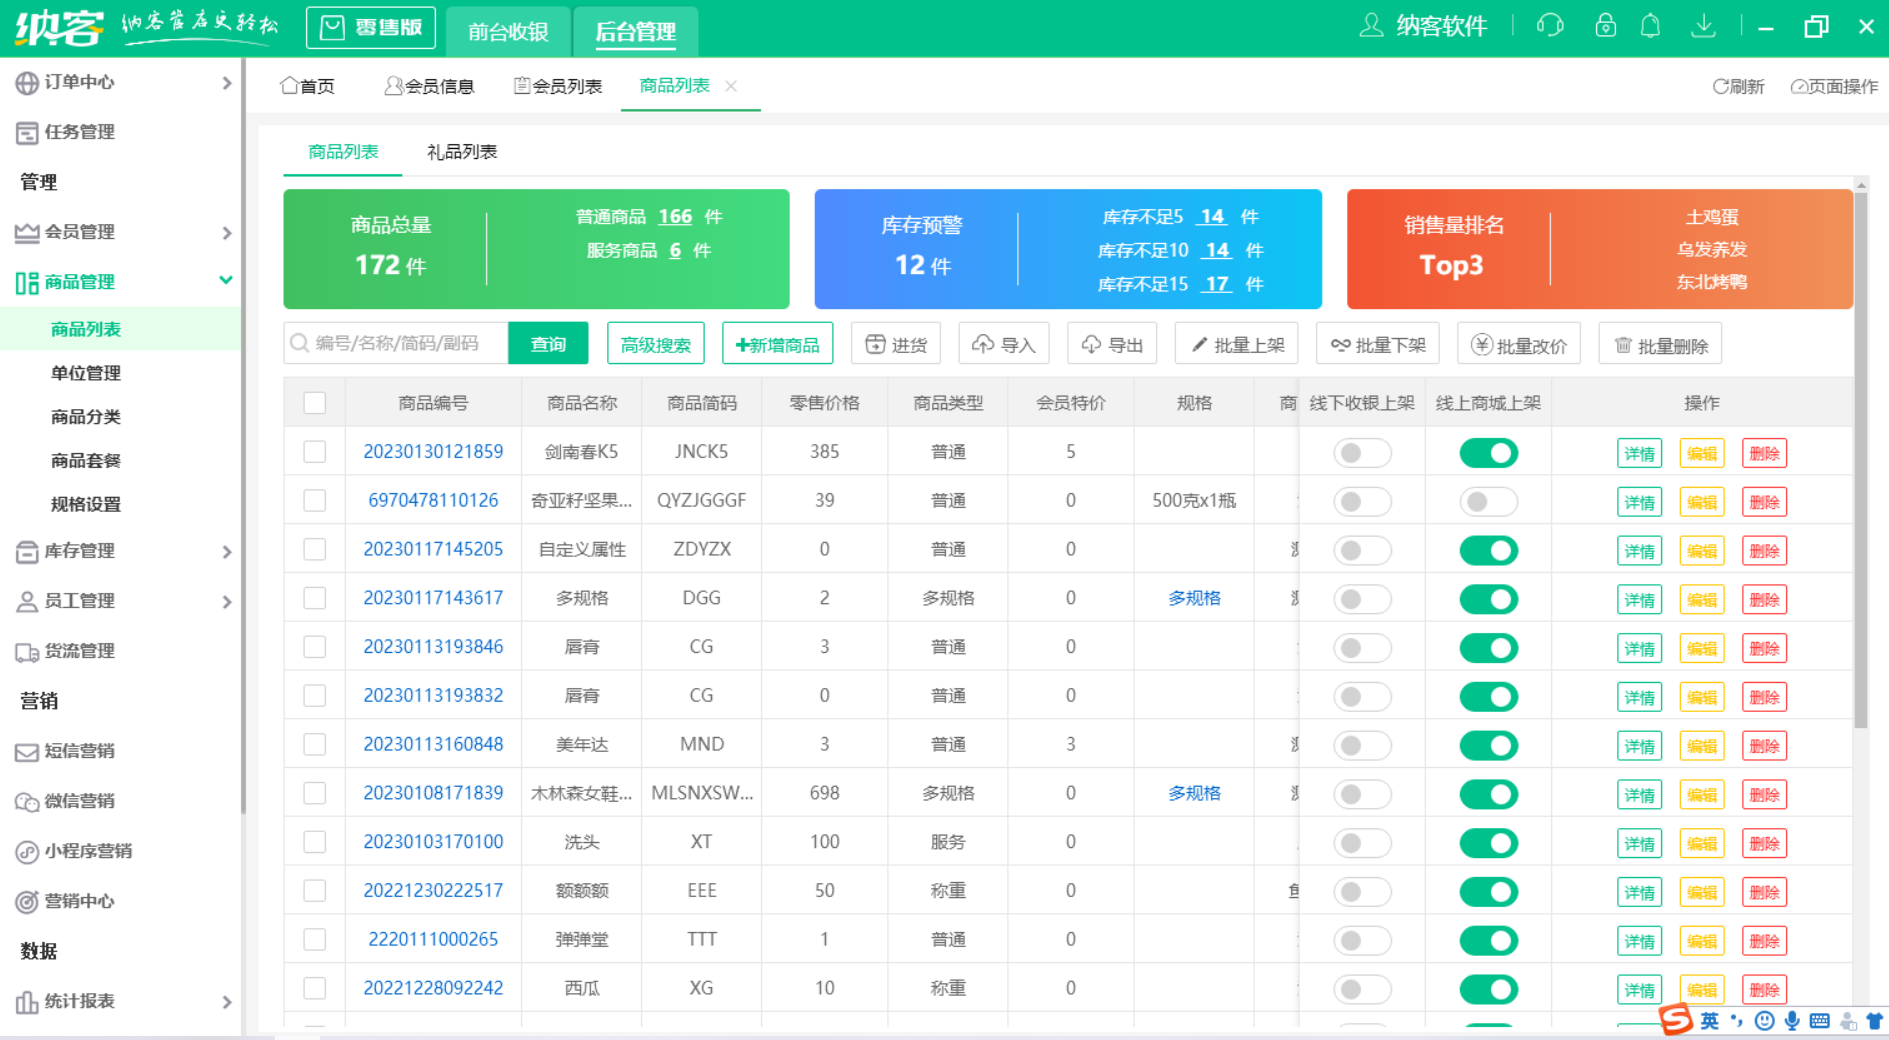The height and width of the screenshot is (1040, 1889).
Task: Click the 批量删除 trash button
Action: click(1660, 344)
